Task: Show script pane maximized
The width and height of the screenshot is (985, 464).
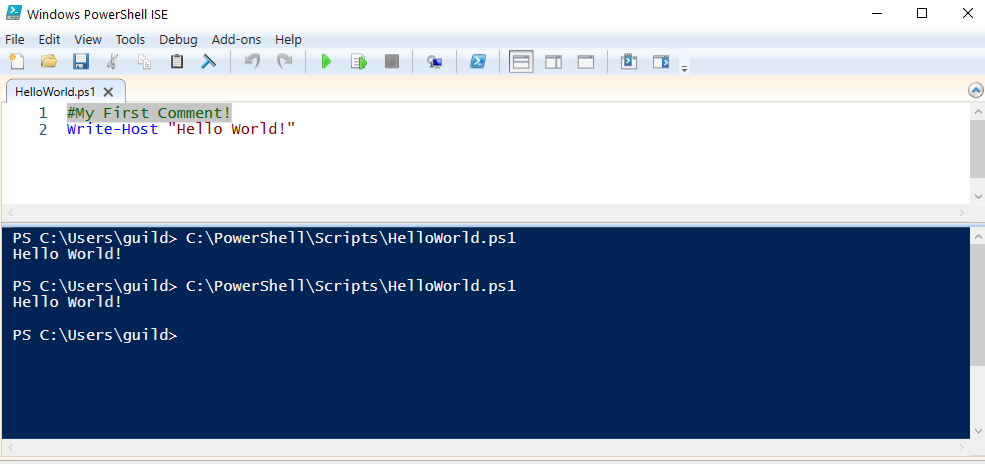Action: coord(585,62)
